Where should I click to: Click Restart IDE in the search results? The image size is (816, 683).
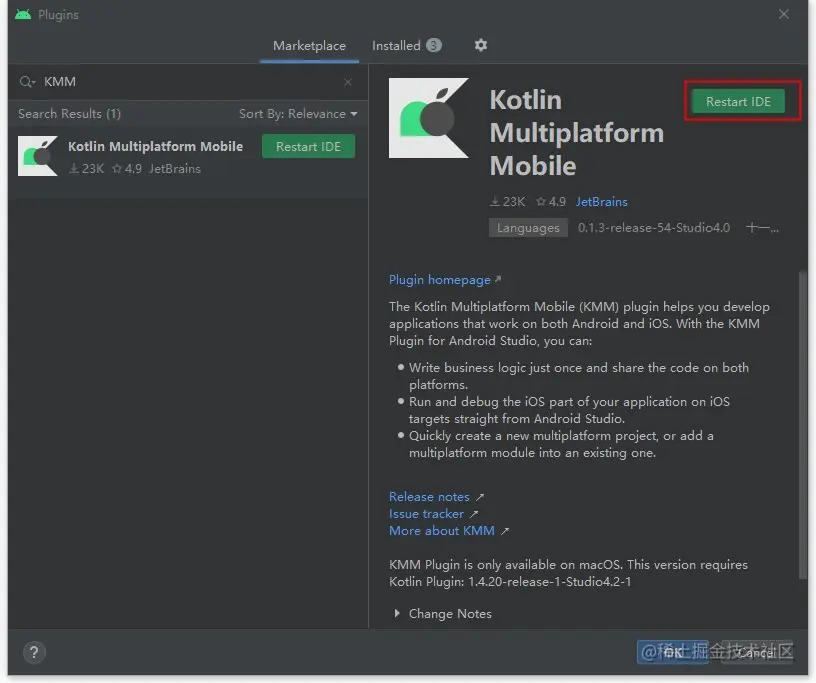pos(309,146)
